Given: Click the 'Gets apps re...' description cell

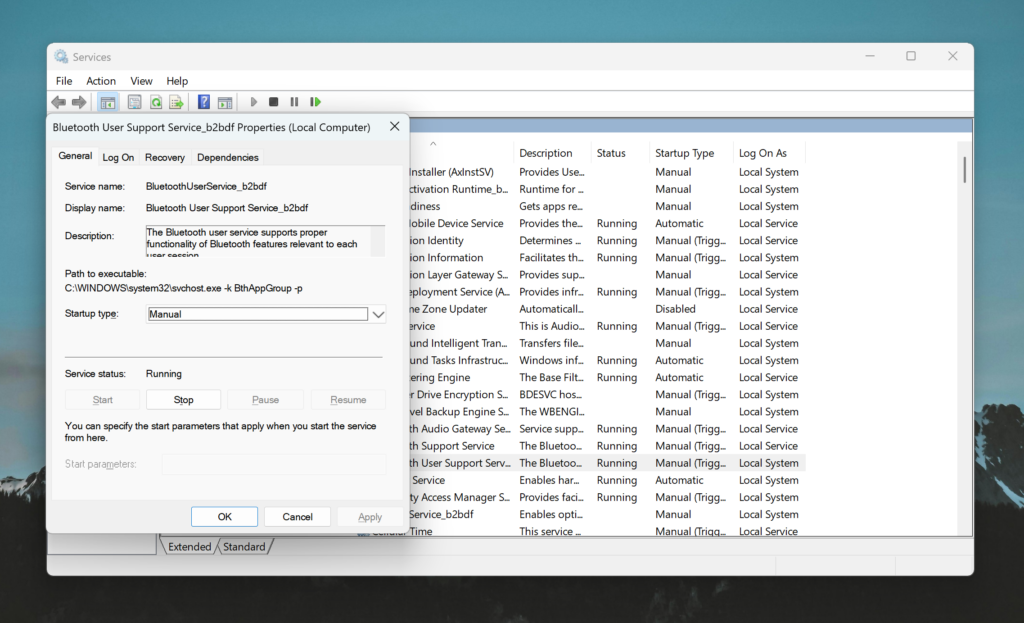Looking at the screenshot, I should click(551, 206).
